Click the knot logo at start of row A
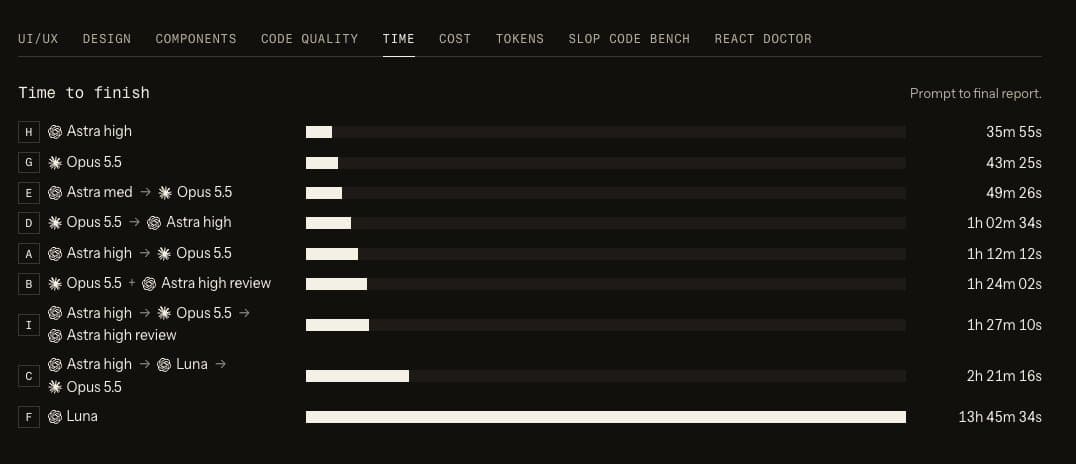Image resolution: width=1076 pixels, height=464 pixels. click(x=55, y=254)
